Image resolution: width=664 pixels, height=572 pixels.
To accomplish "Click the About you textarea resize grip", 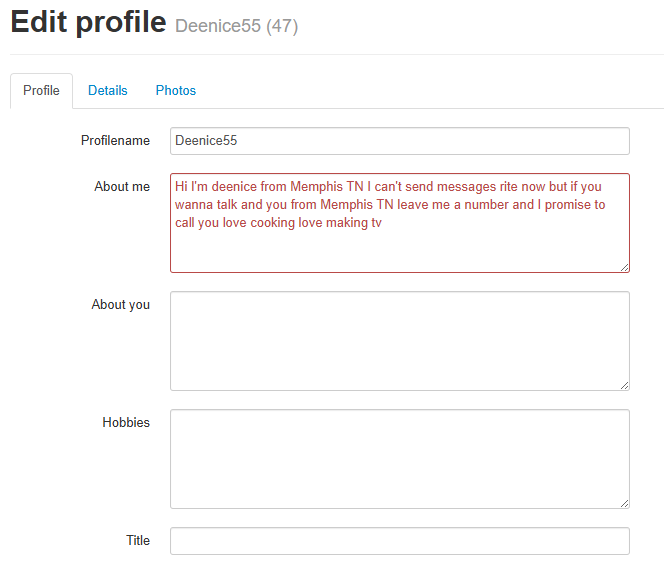I will (x=624, y=385).
